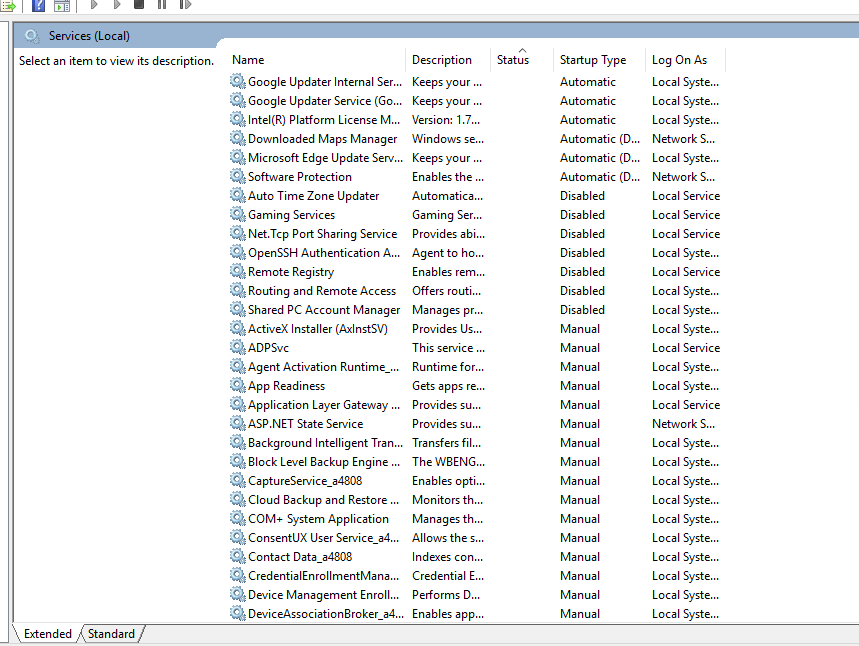Image resolution: width=859 pixels, height=646 pixels.
Task: Sort by the Startup Type column header
Action: point(599,60)
